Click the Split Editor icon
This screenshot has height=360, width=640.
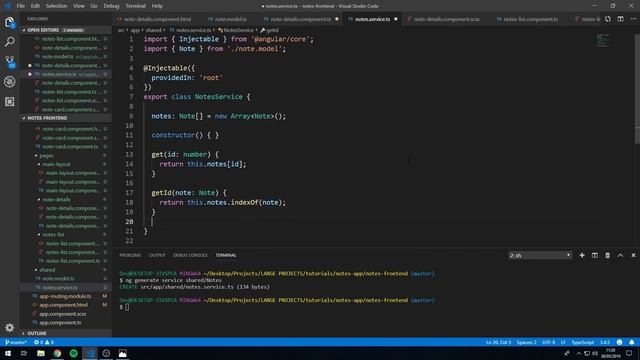620,19
